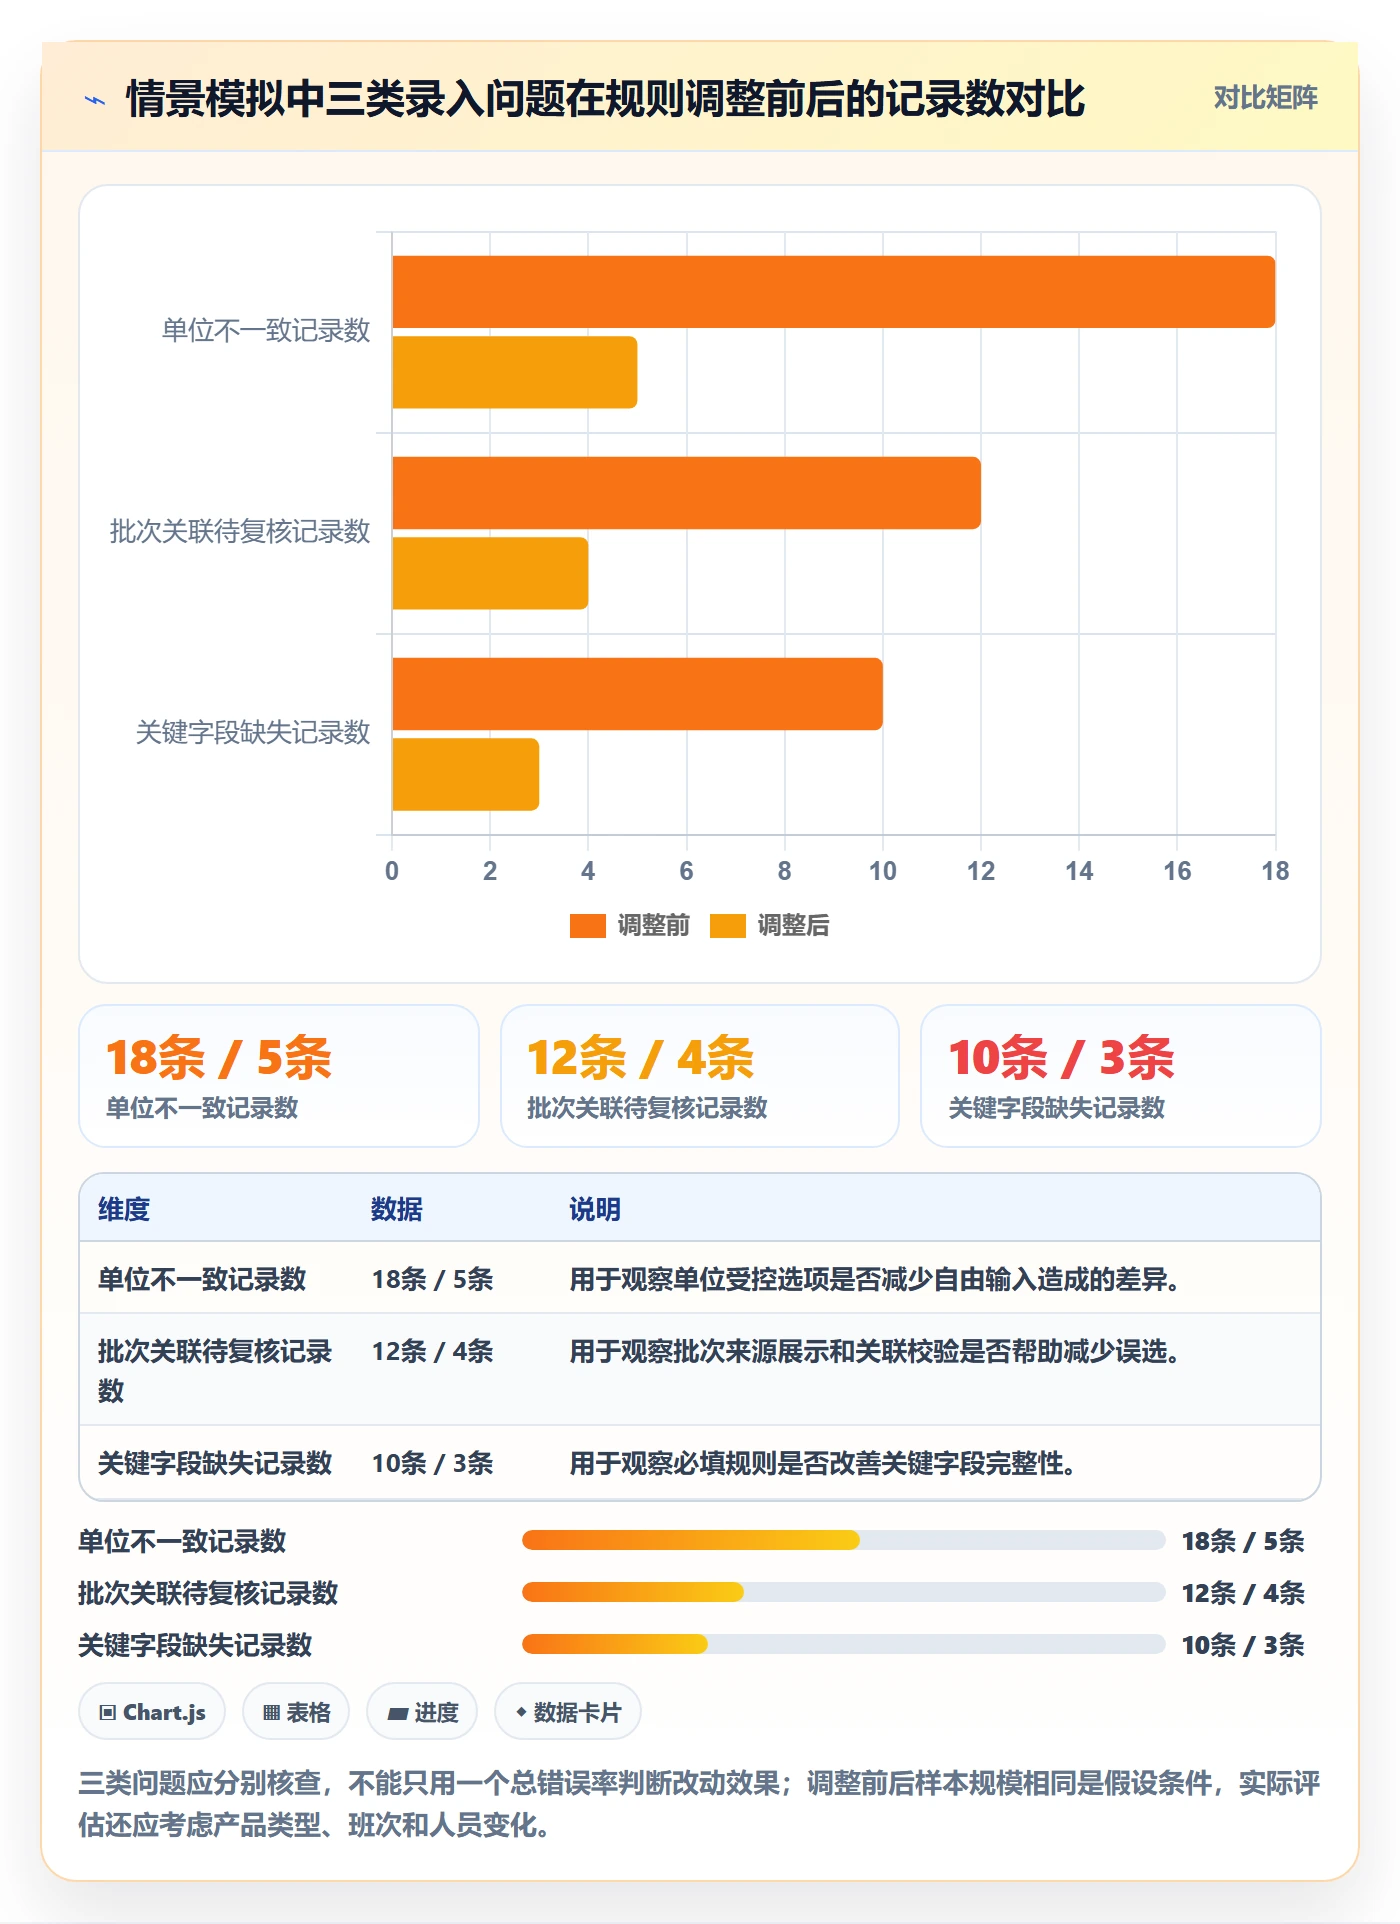Click the description about 单位受控选项
This screenshot has height=1924, width=1400.
[x=877, y=1280]
